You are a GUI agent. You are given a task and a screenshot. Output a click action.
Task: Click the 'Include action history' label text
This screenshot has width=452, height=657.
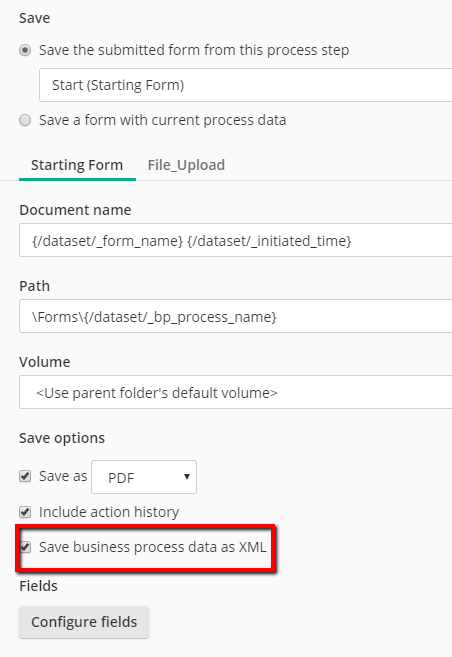pyautogui.click(x=109, y=512)
